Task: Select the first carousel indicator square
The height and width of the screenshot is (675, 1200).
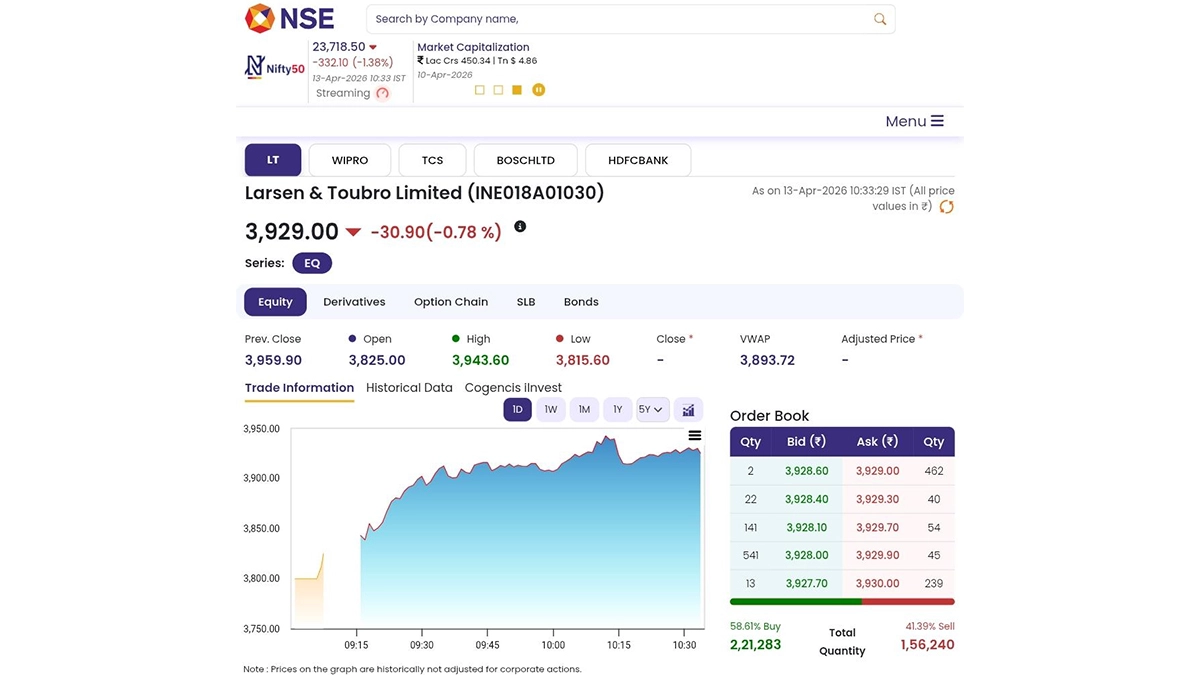Action: tap(480, 90)
